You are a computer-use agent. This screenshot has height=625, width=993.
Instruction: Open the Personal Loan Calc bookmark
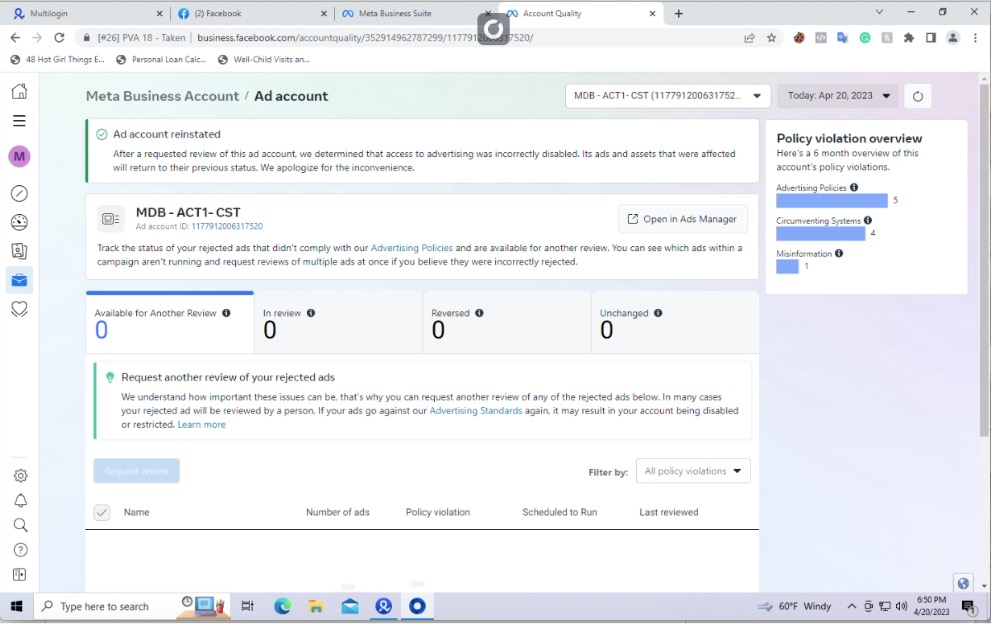[162, 60]
